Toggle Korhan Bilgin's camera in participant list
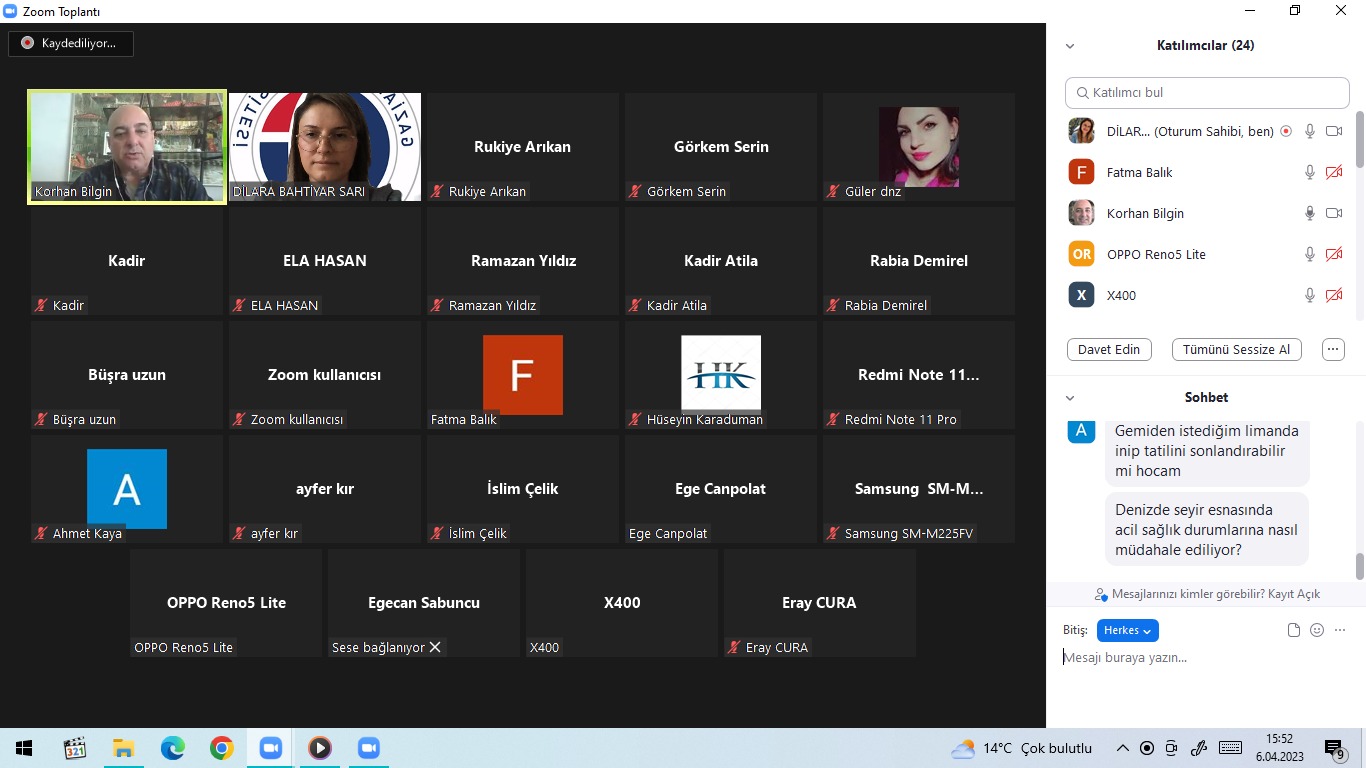Screen dimensions: 1366x768 pos(1333,213)
